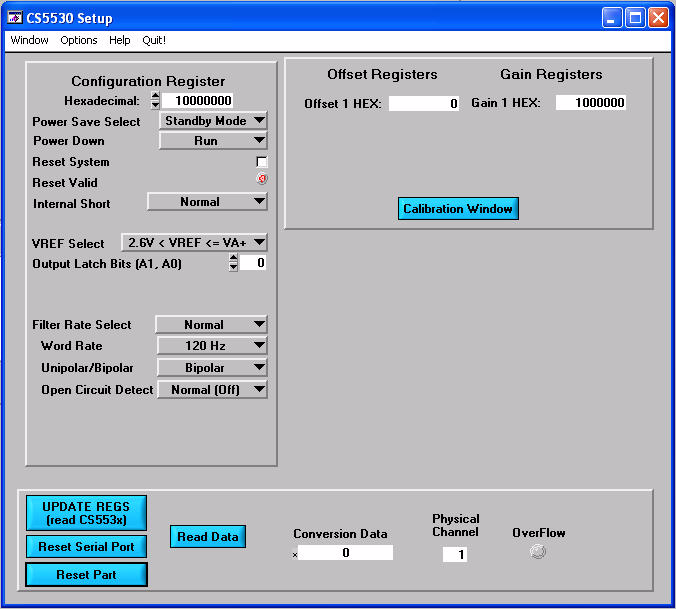
Task: Expand the Open Circuit Detect dropdown
Action: click(212, 390)
